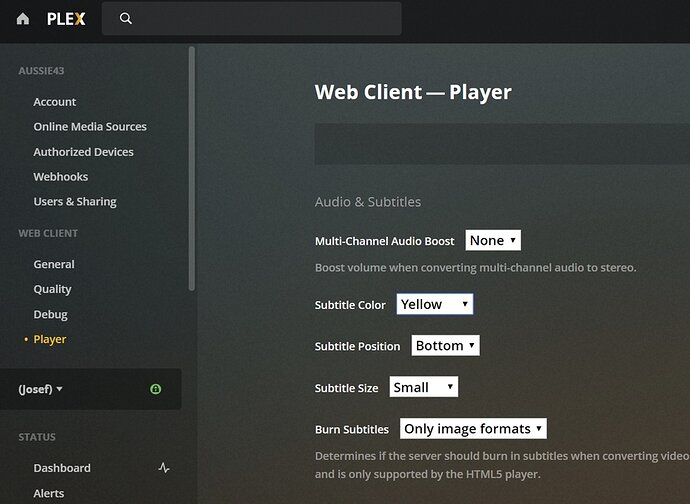Click the Audio & Subtitles section heading
Screen dimensions: 690x504
[368, 202]
